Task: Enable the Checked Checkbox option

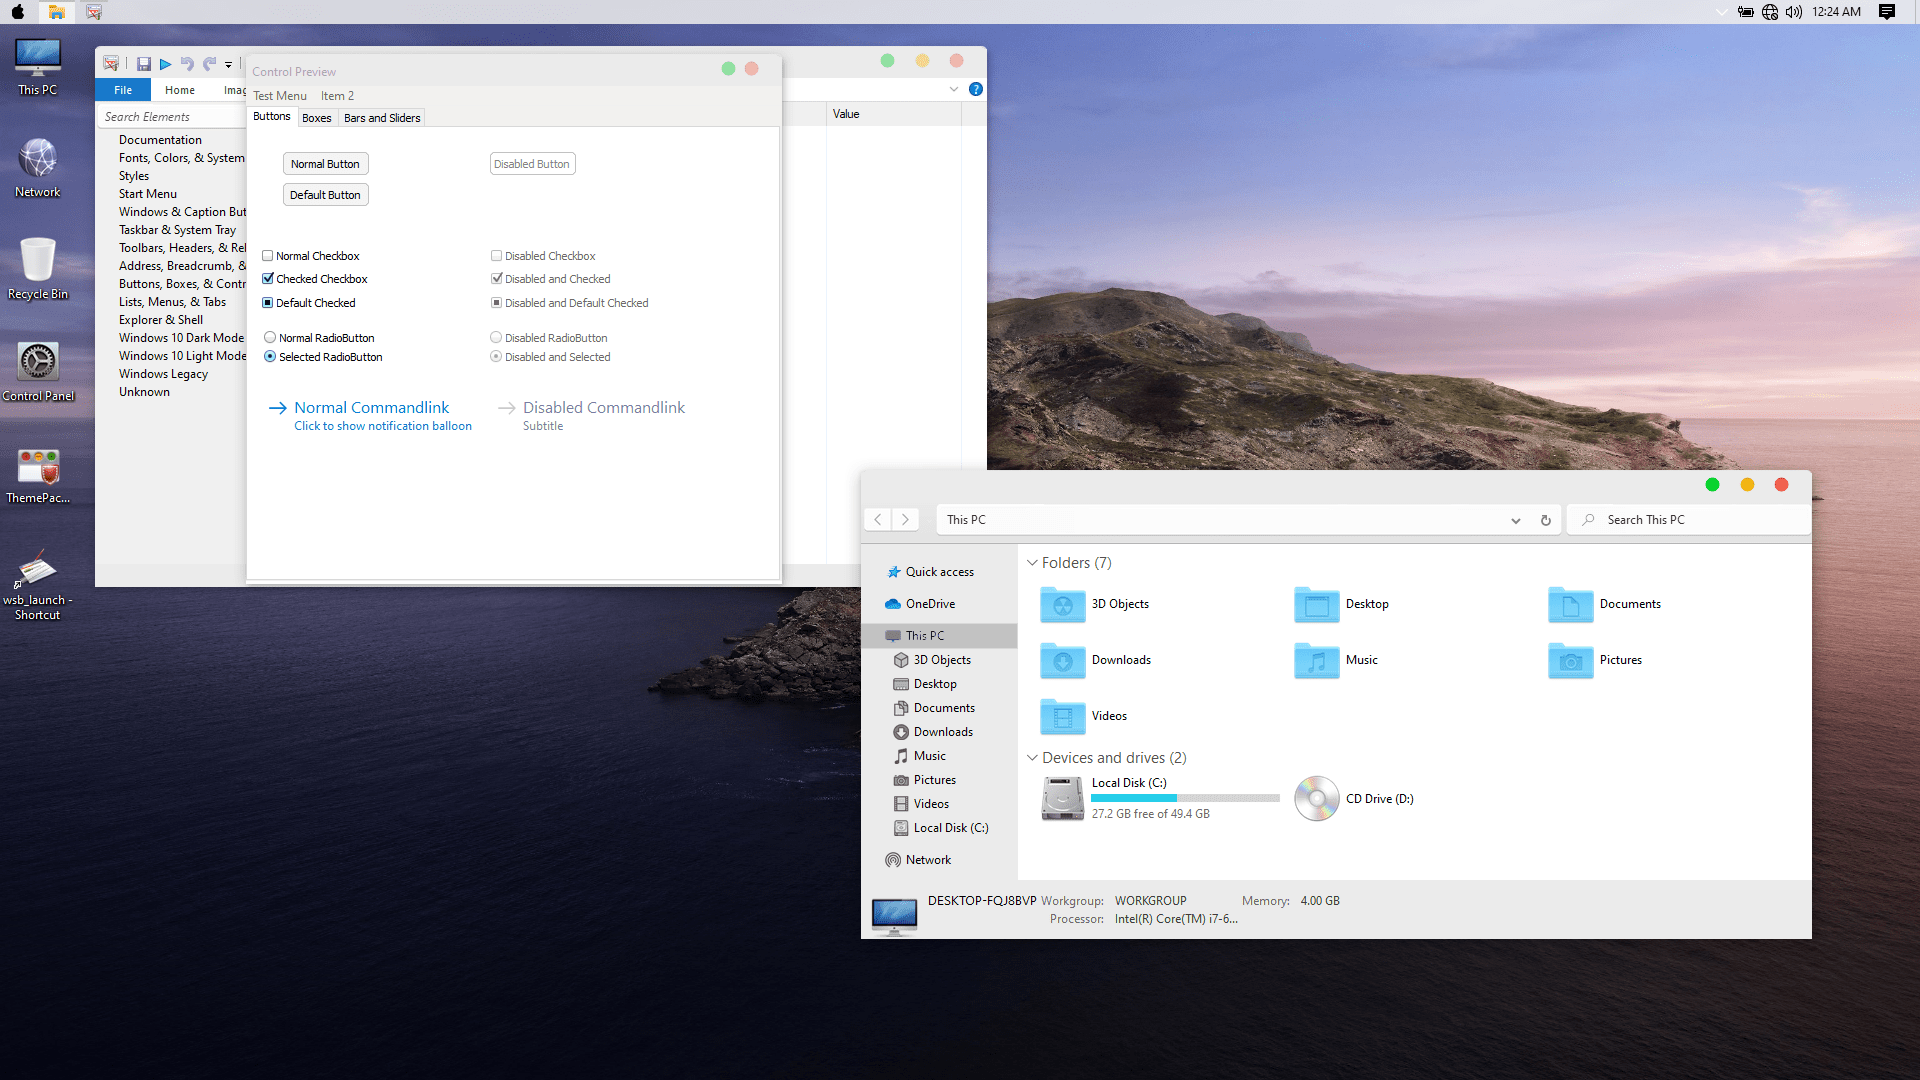Action: (x=268, y=278)
